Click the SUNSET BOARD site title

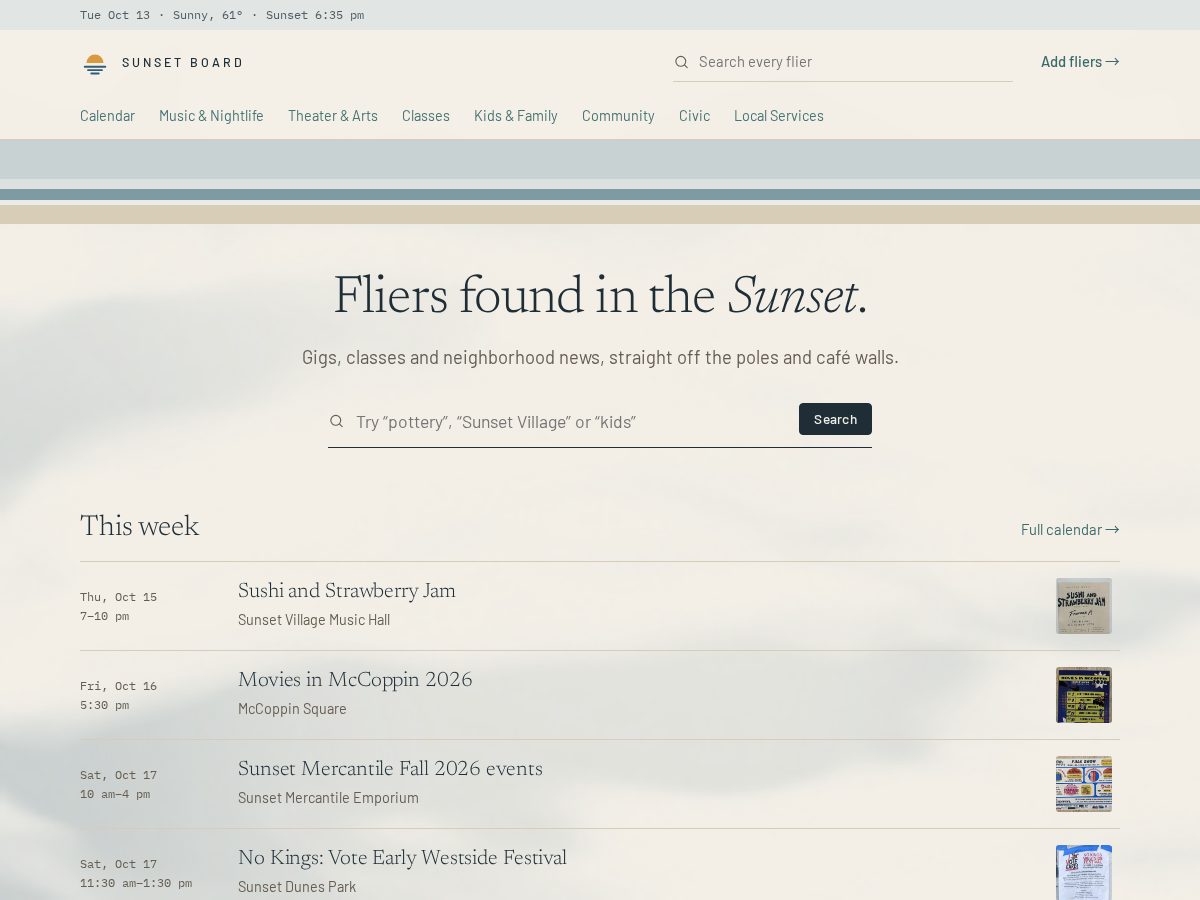click(x=182, y=63)
